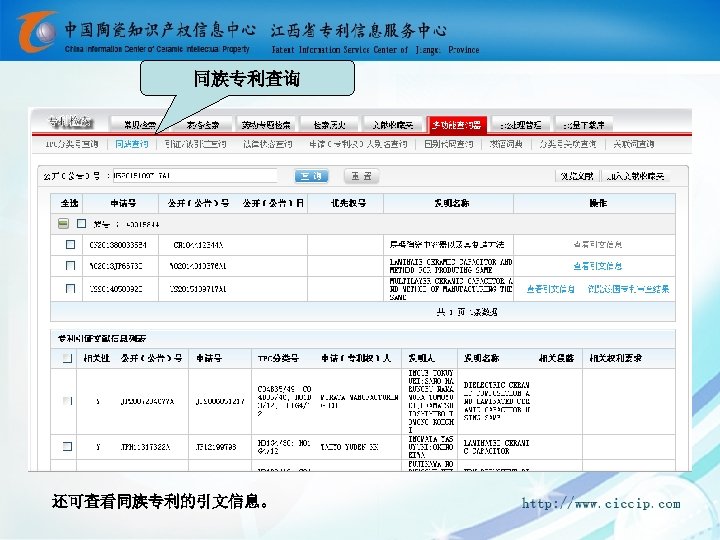Viewport: 720px width, 540px height.
Task: Open the special-topic search tab before 检索历史
Action: [x=266, y=124]
